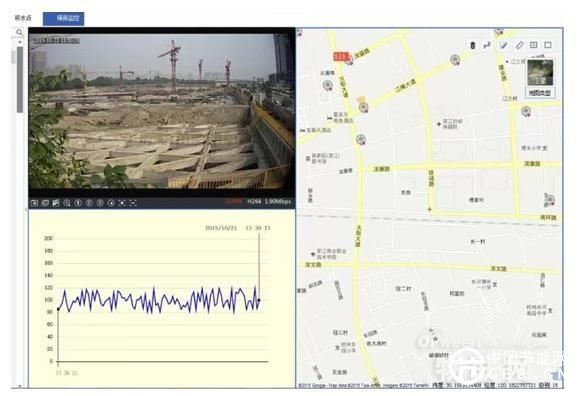Click the black cylinder tool on map toolbar
Image resolution: width=588 pixels, height=396 pixels.
(x=472, y=45)
